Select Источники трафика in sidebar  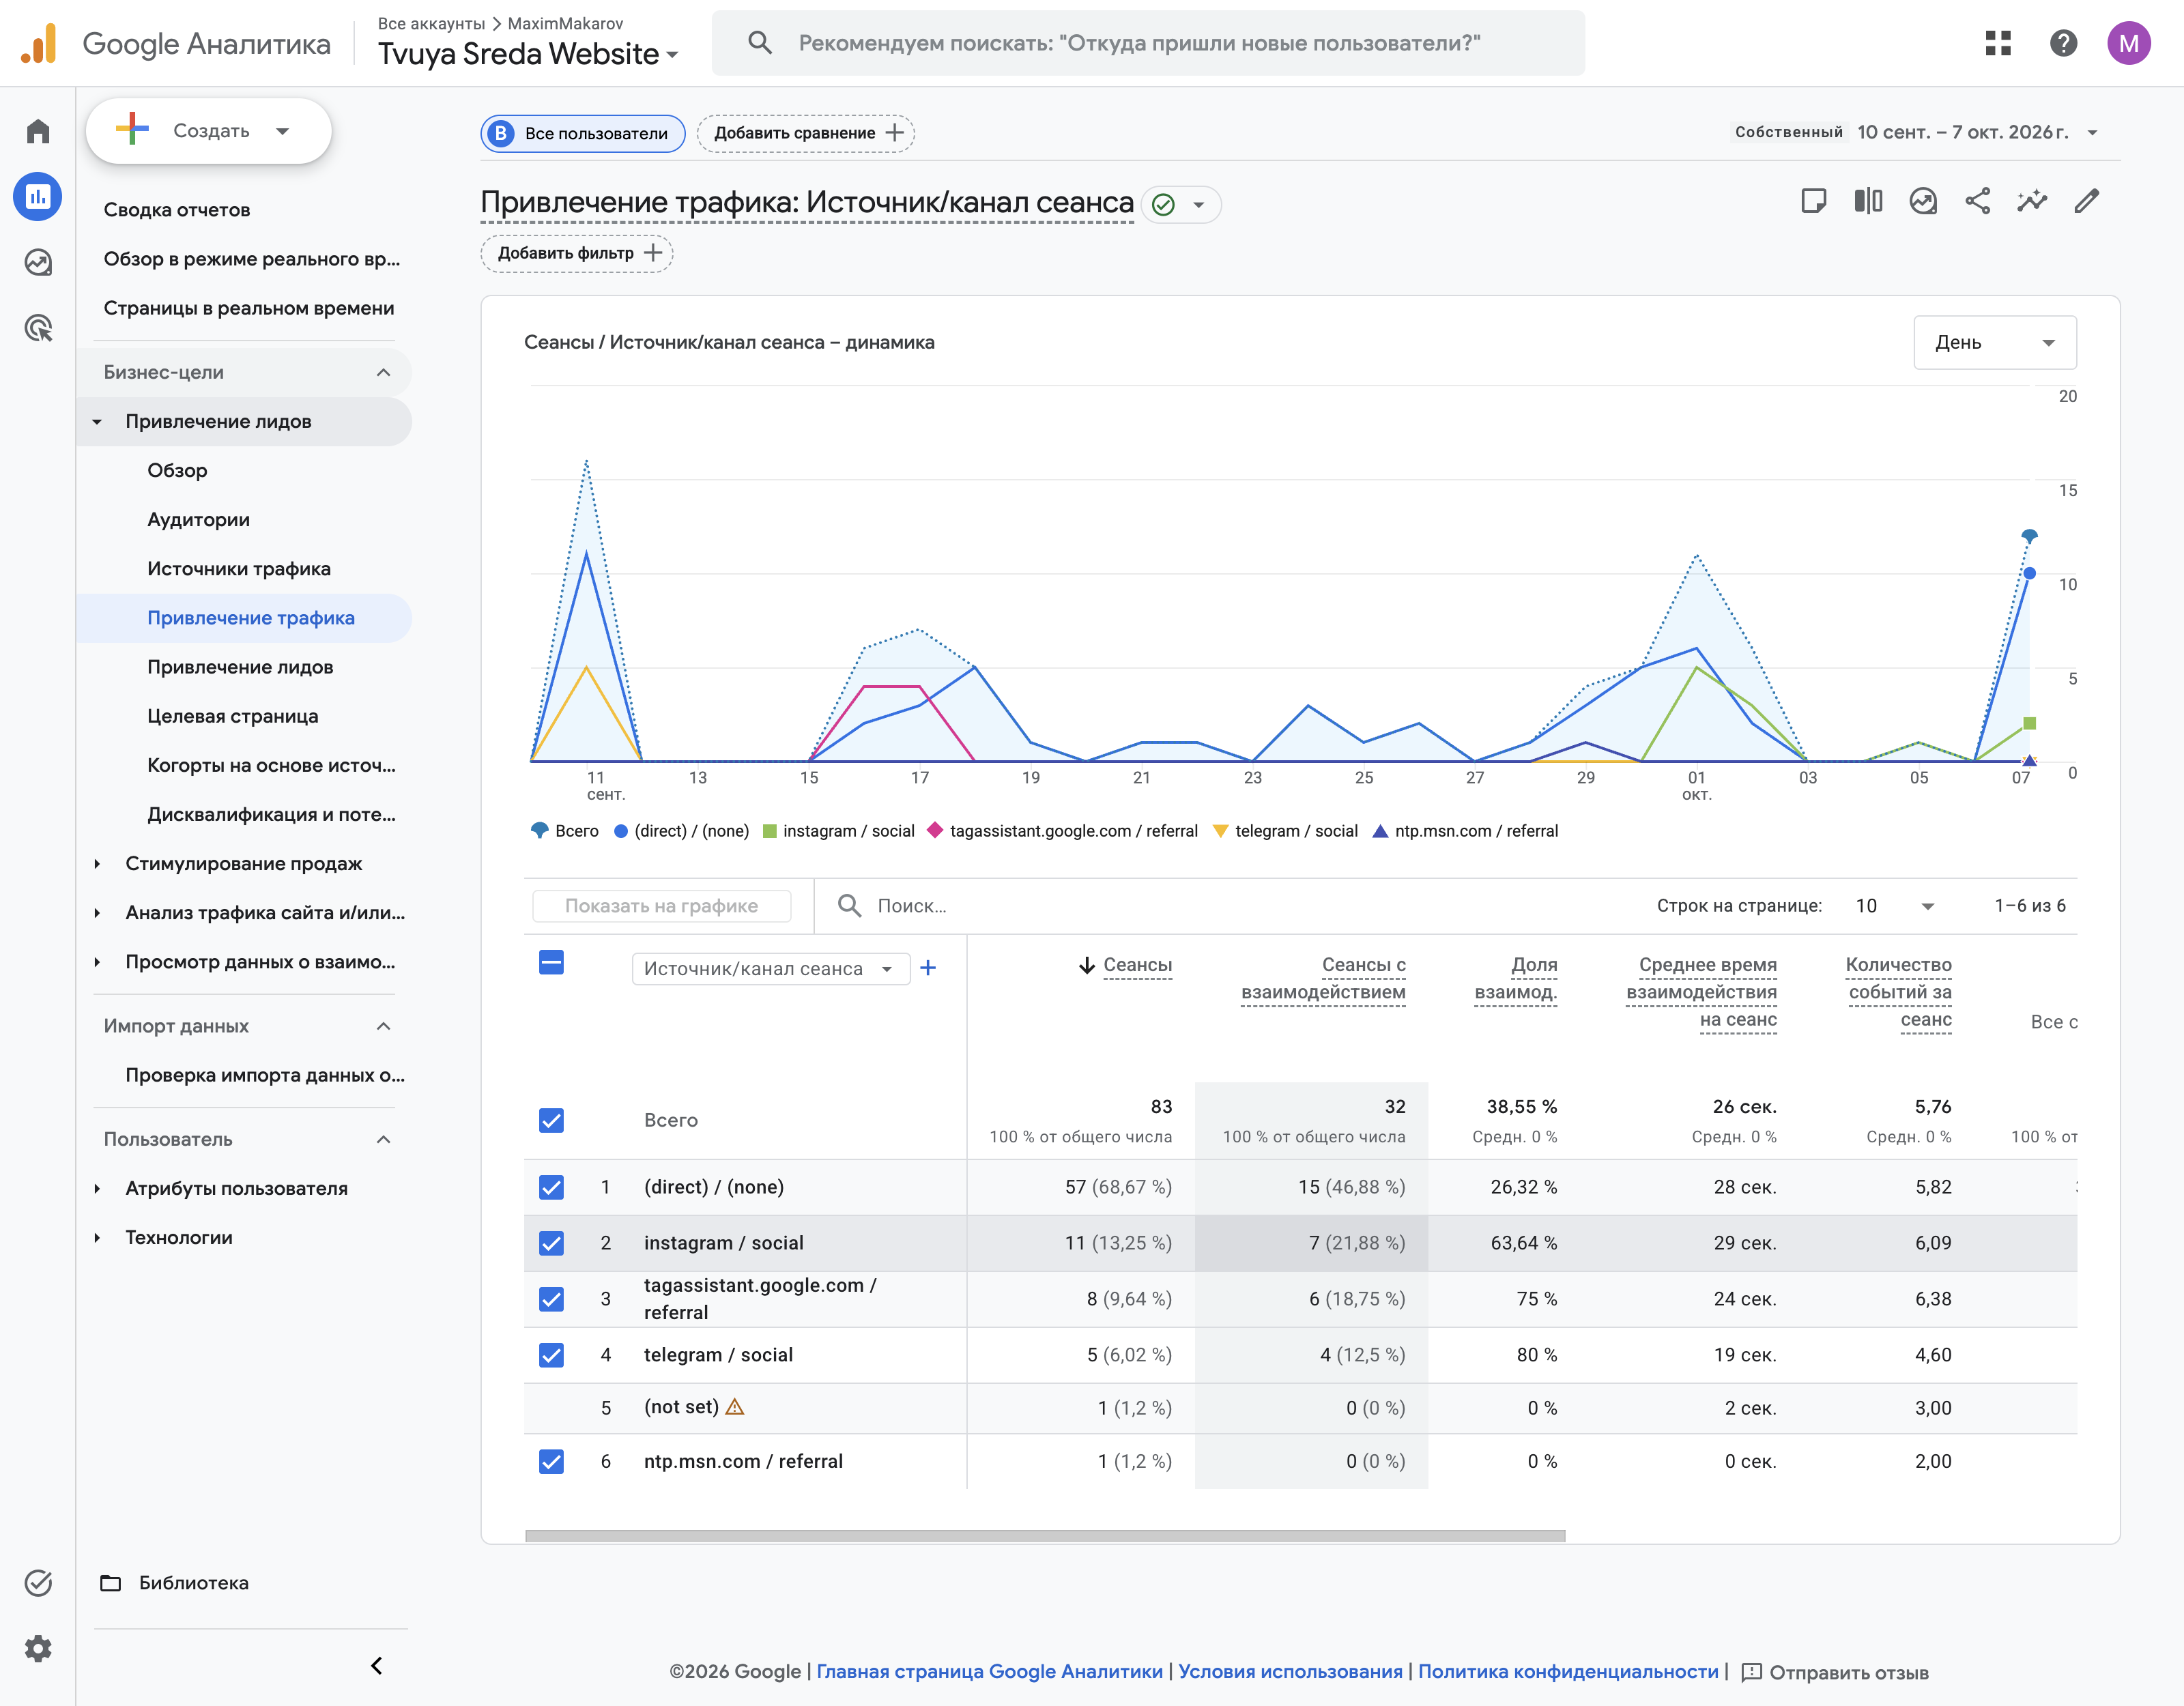click(x=239, y=568)
